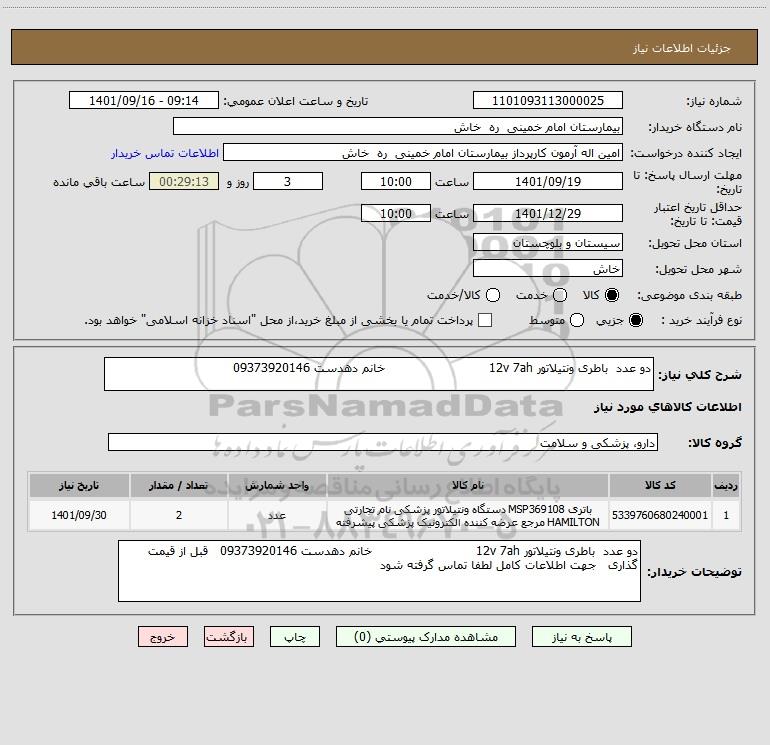770x745 pixels.
Task: Click the price validity time 10:00 field
Action: [x=396, y=213]
